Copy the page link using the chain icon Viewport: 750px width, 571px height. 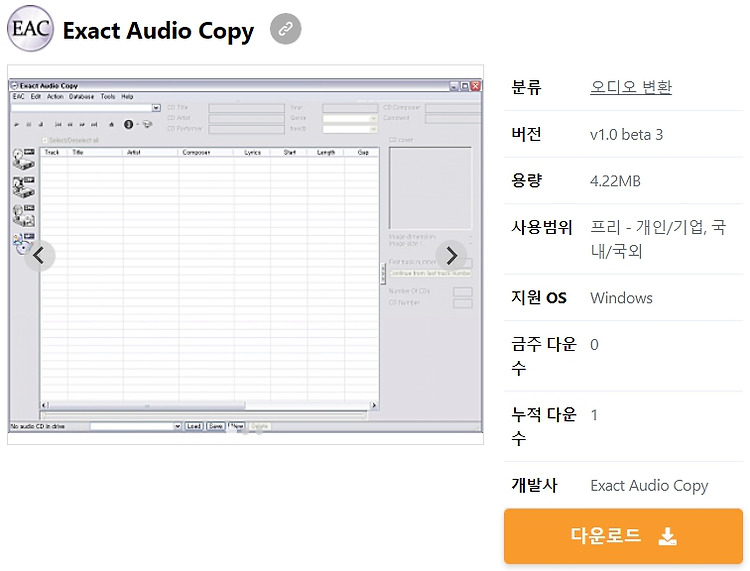[x=286, y=29]
